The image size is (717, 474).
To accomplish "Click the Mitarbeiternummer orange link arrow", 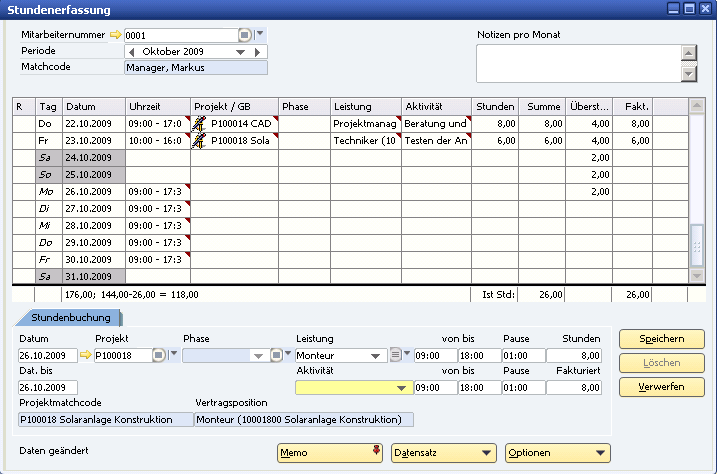I will pyautogui.click(x=115, y=35).
